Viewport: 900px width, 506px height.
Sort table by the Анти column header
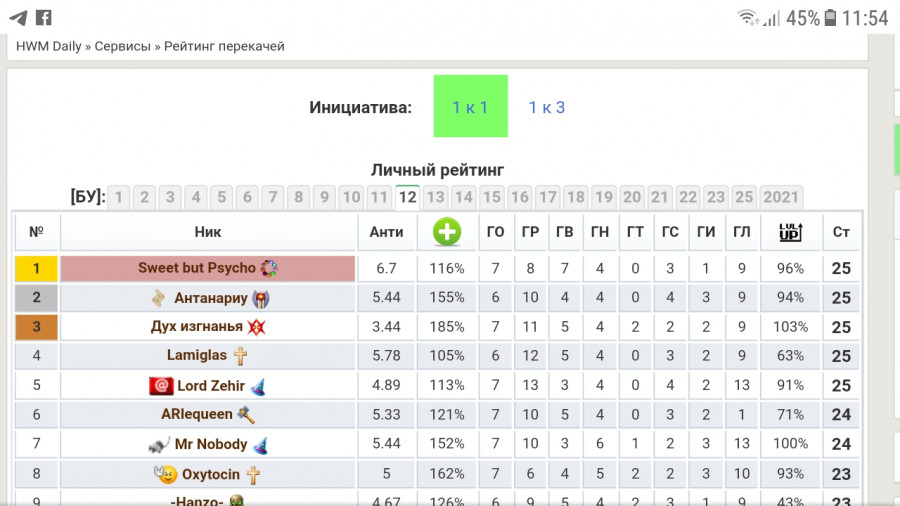386,232
